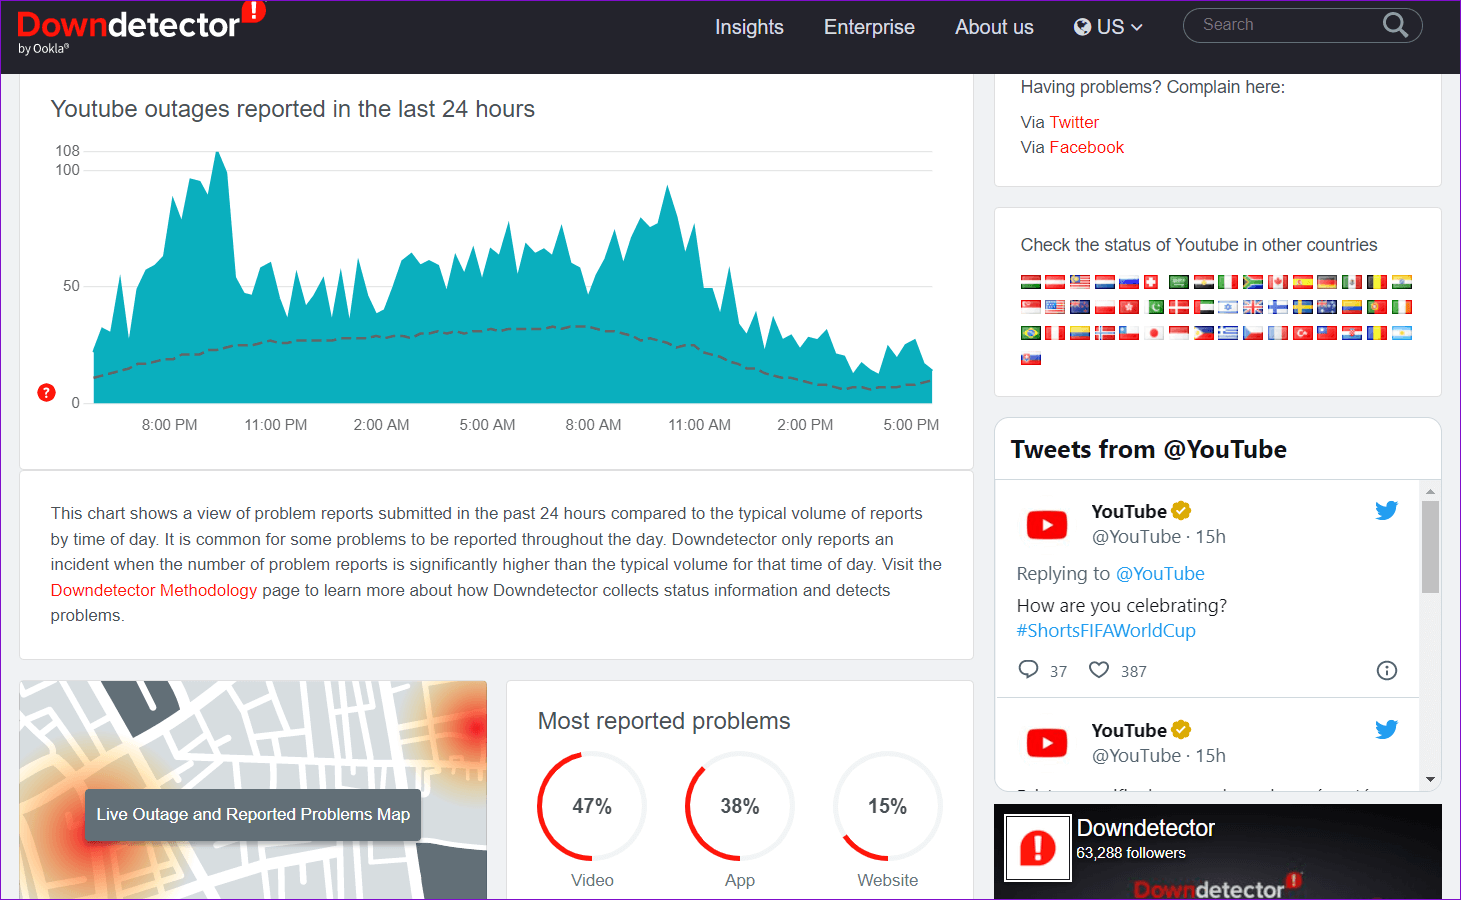Pick the Slovakia flag in last row
The image size is (1461, 900).
(1031, 358)
